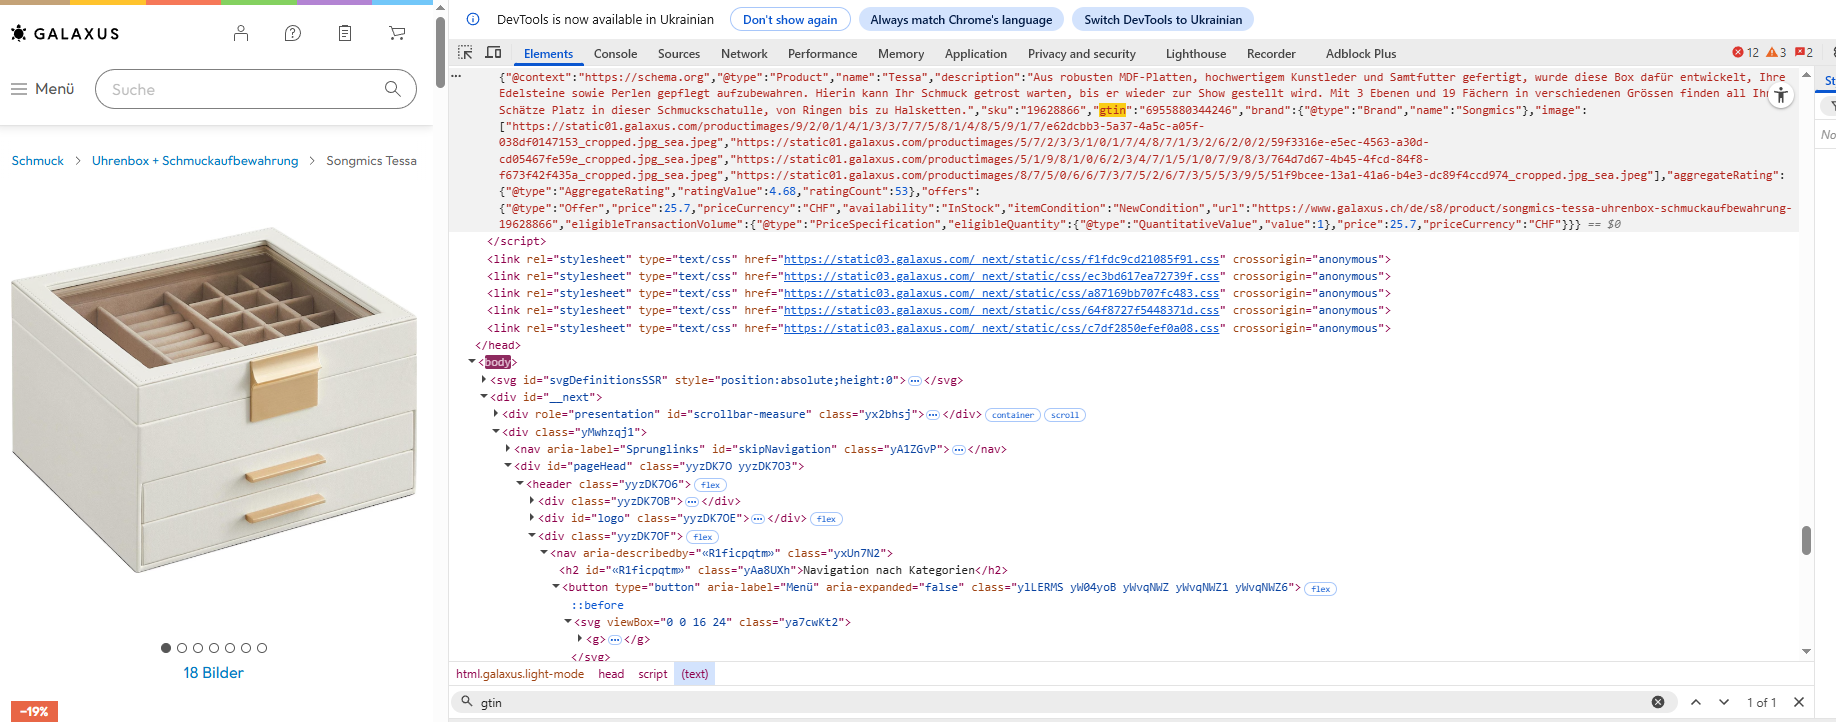Select fifth image carousel dot
Viewport: 1836px width, 722px height.
point(230,648)
